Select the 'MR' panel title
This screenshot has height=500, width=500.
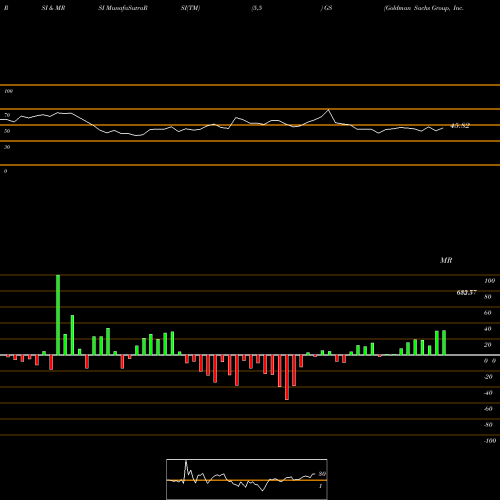[x=446, y=260]
